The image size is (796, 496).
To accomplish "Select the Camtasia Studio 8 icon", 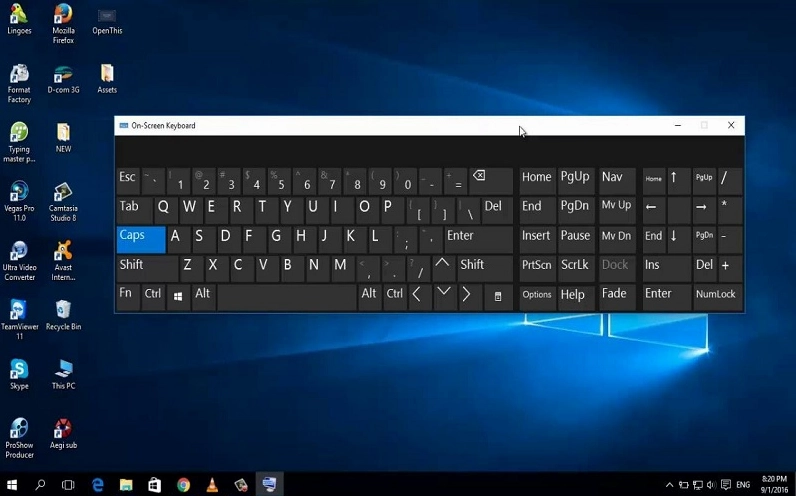I will tap(63, 202).
